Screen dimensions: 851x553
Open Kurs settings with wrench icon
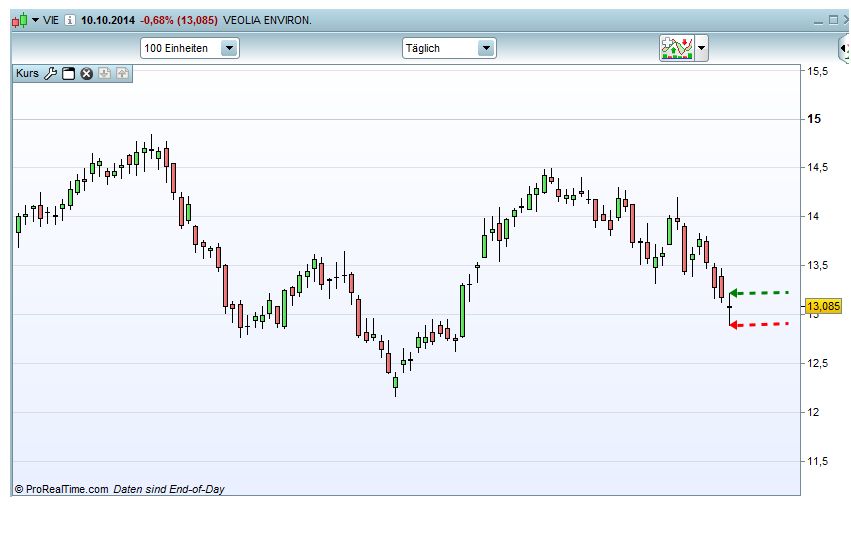coord(50,73)
